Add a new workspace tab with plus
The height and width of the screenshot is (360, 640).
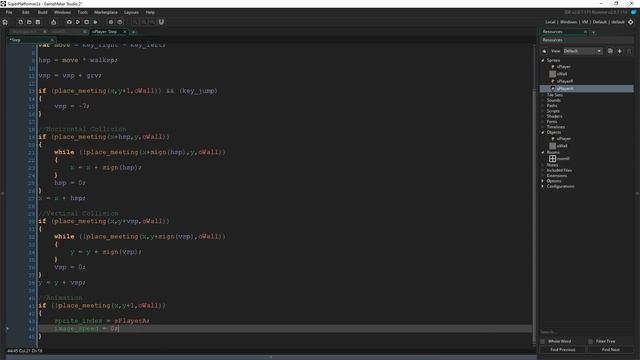pos(133,32)
